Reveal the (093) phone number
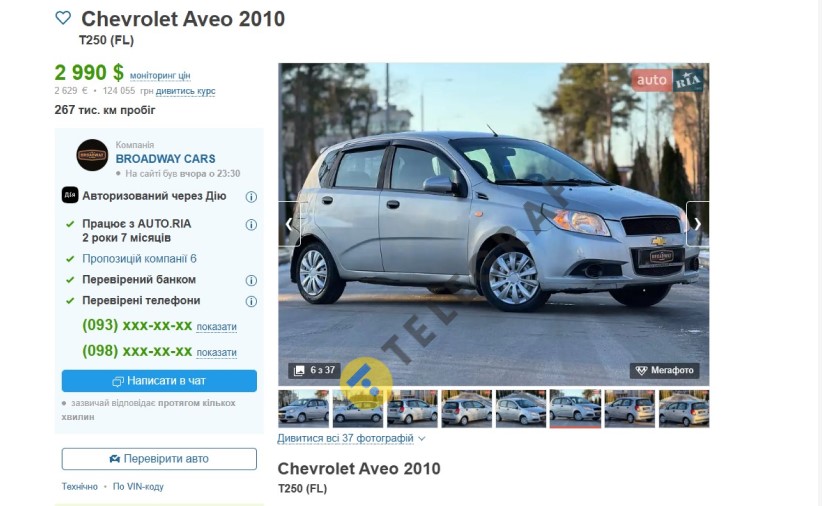 (x=217, y=327)
